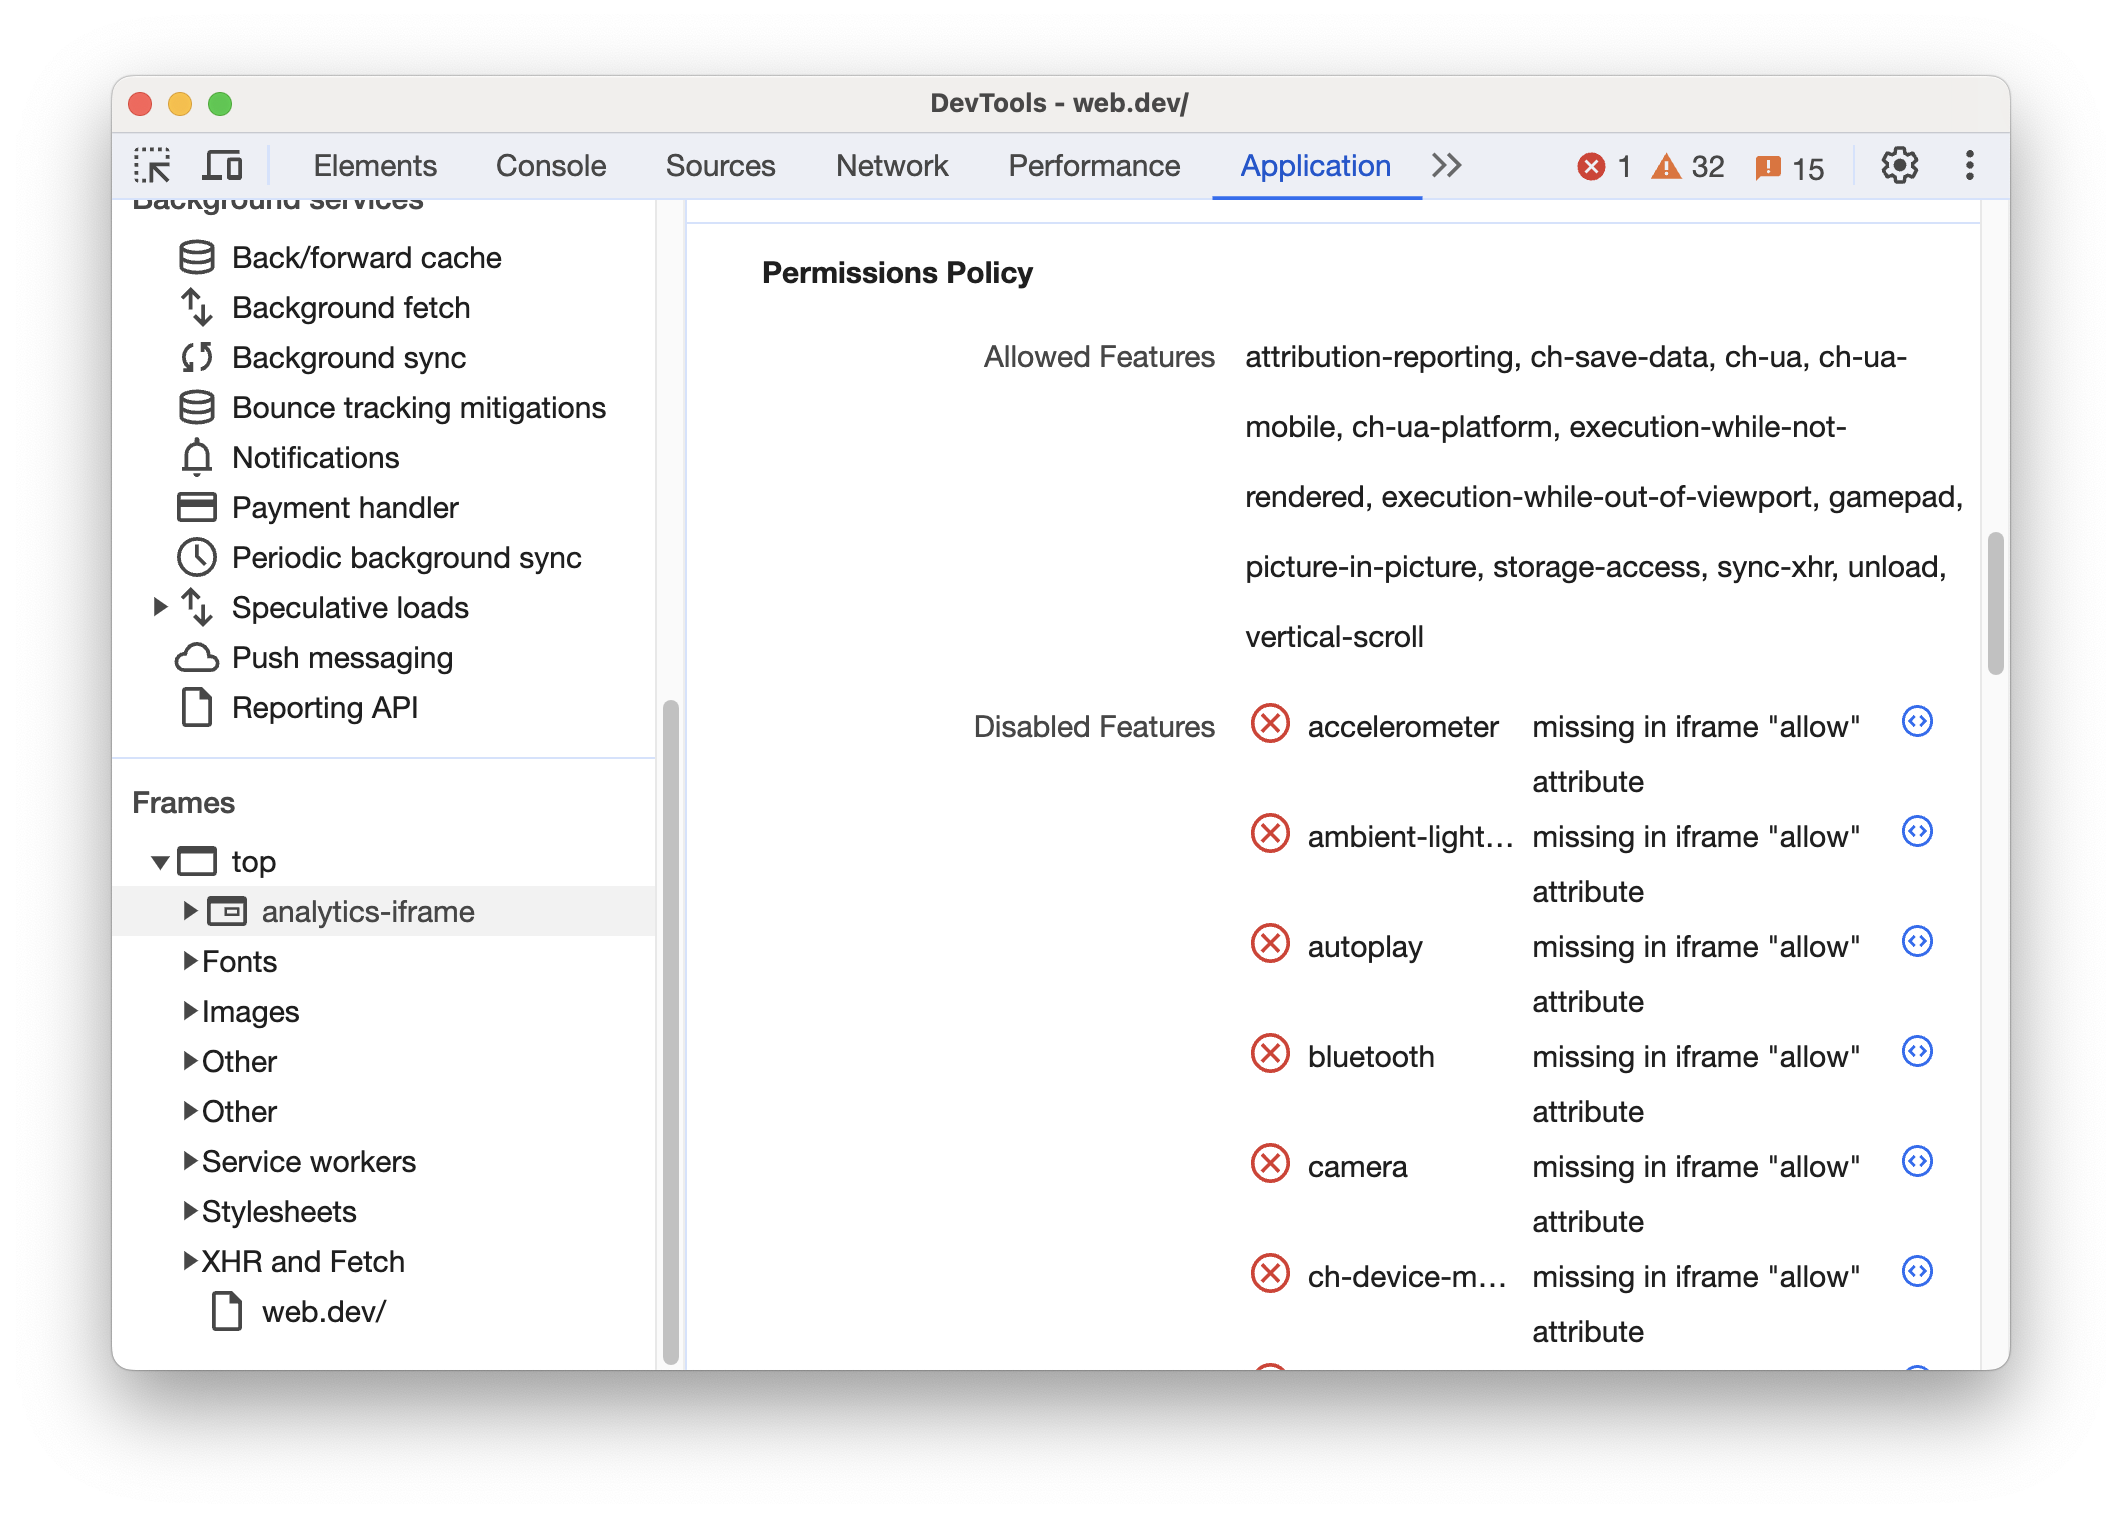Viewport: 2122px width, 1518px height.
Task: Click info link for accelerometer policy
Action: (1917, 721)
